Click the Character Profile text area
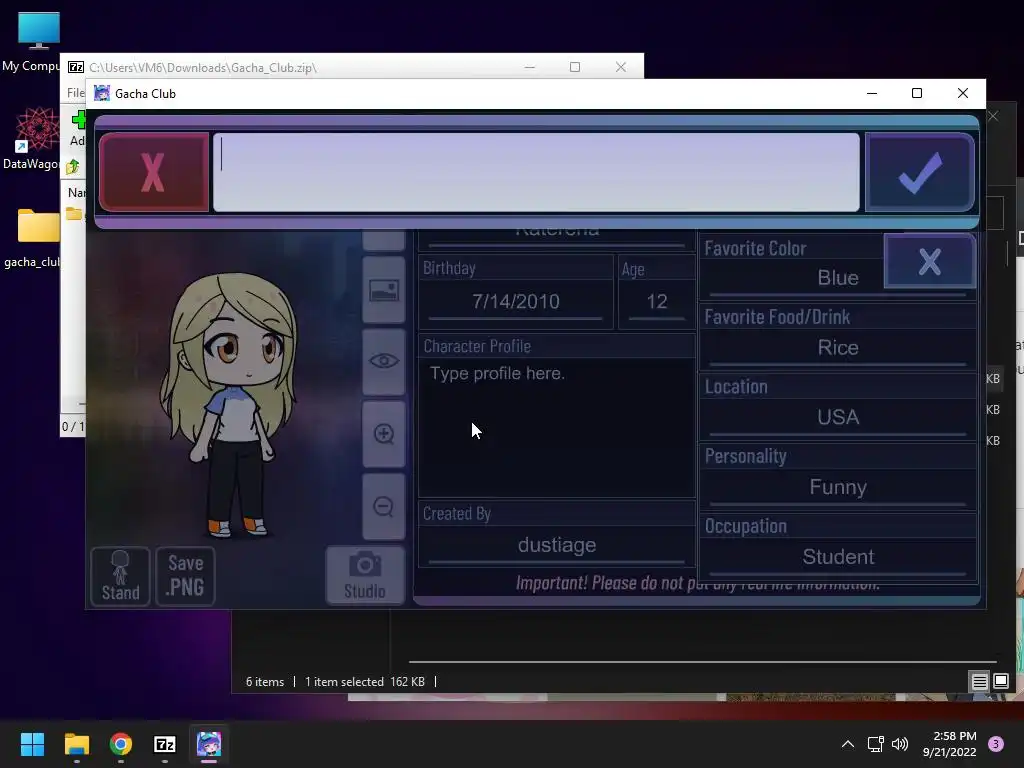The image size is (1024, 768). point(556,428)
